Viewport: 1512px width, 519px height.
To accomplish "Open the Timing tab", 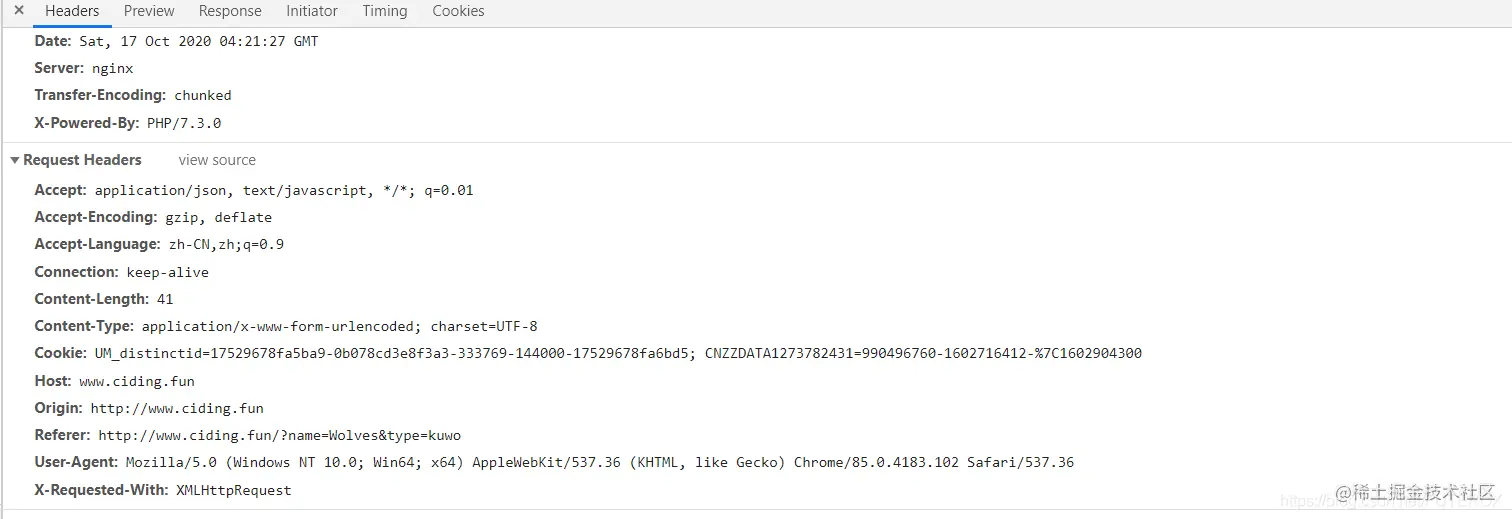I will 385,11.
